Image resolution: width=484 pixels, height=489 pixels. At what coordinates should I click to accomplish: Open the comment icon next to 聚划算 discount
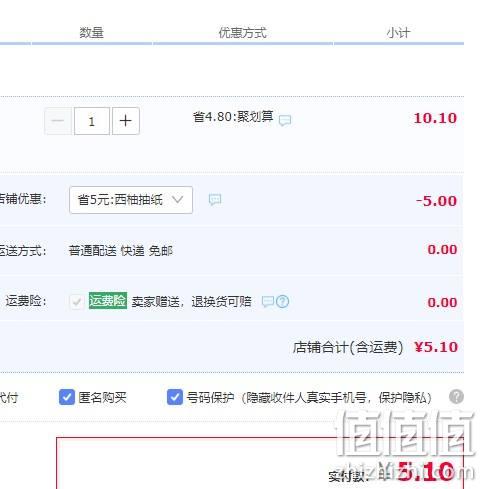point(285,120)
